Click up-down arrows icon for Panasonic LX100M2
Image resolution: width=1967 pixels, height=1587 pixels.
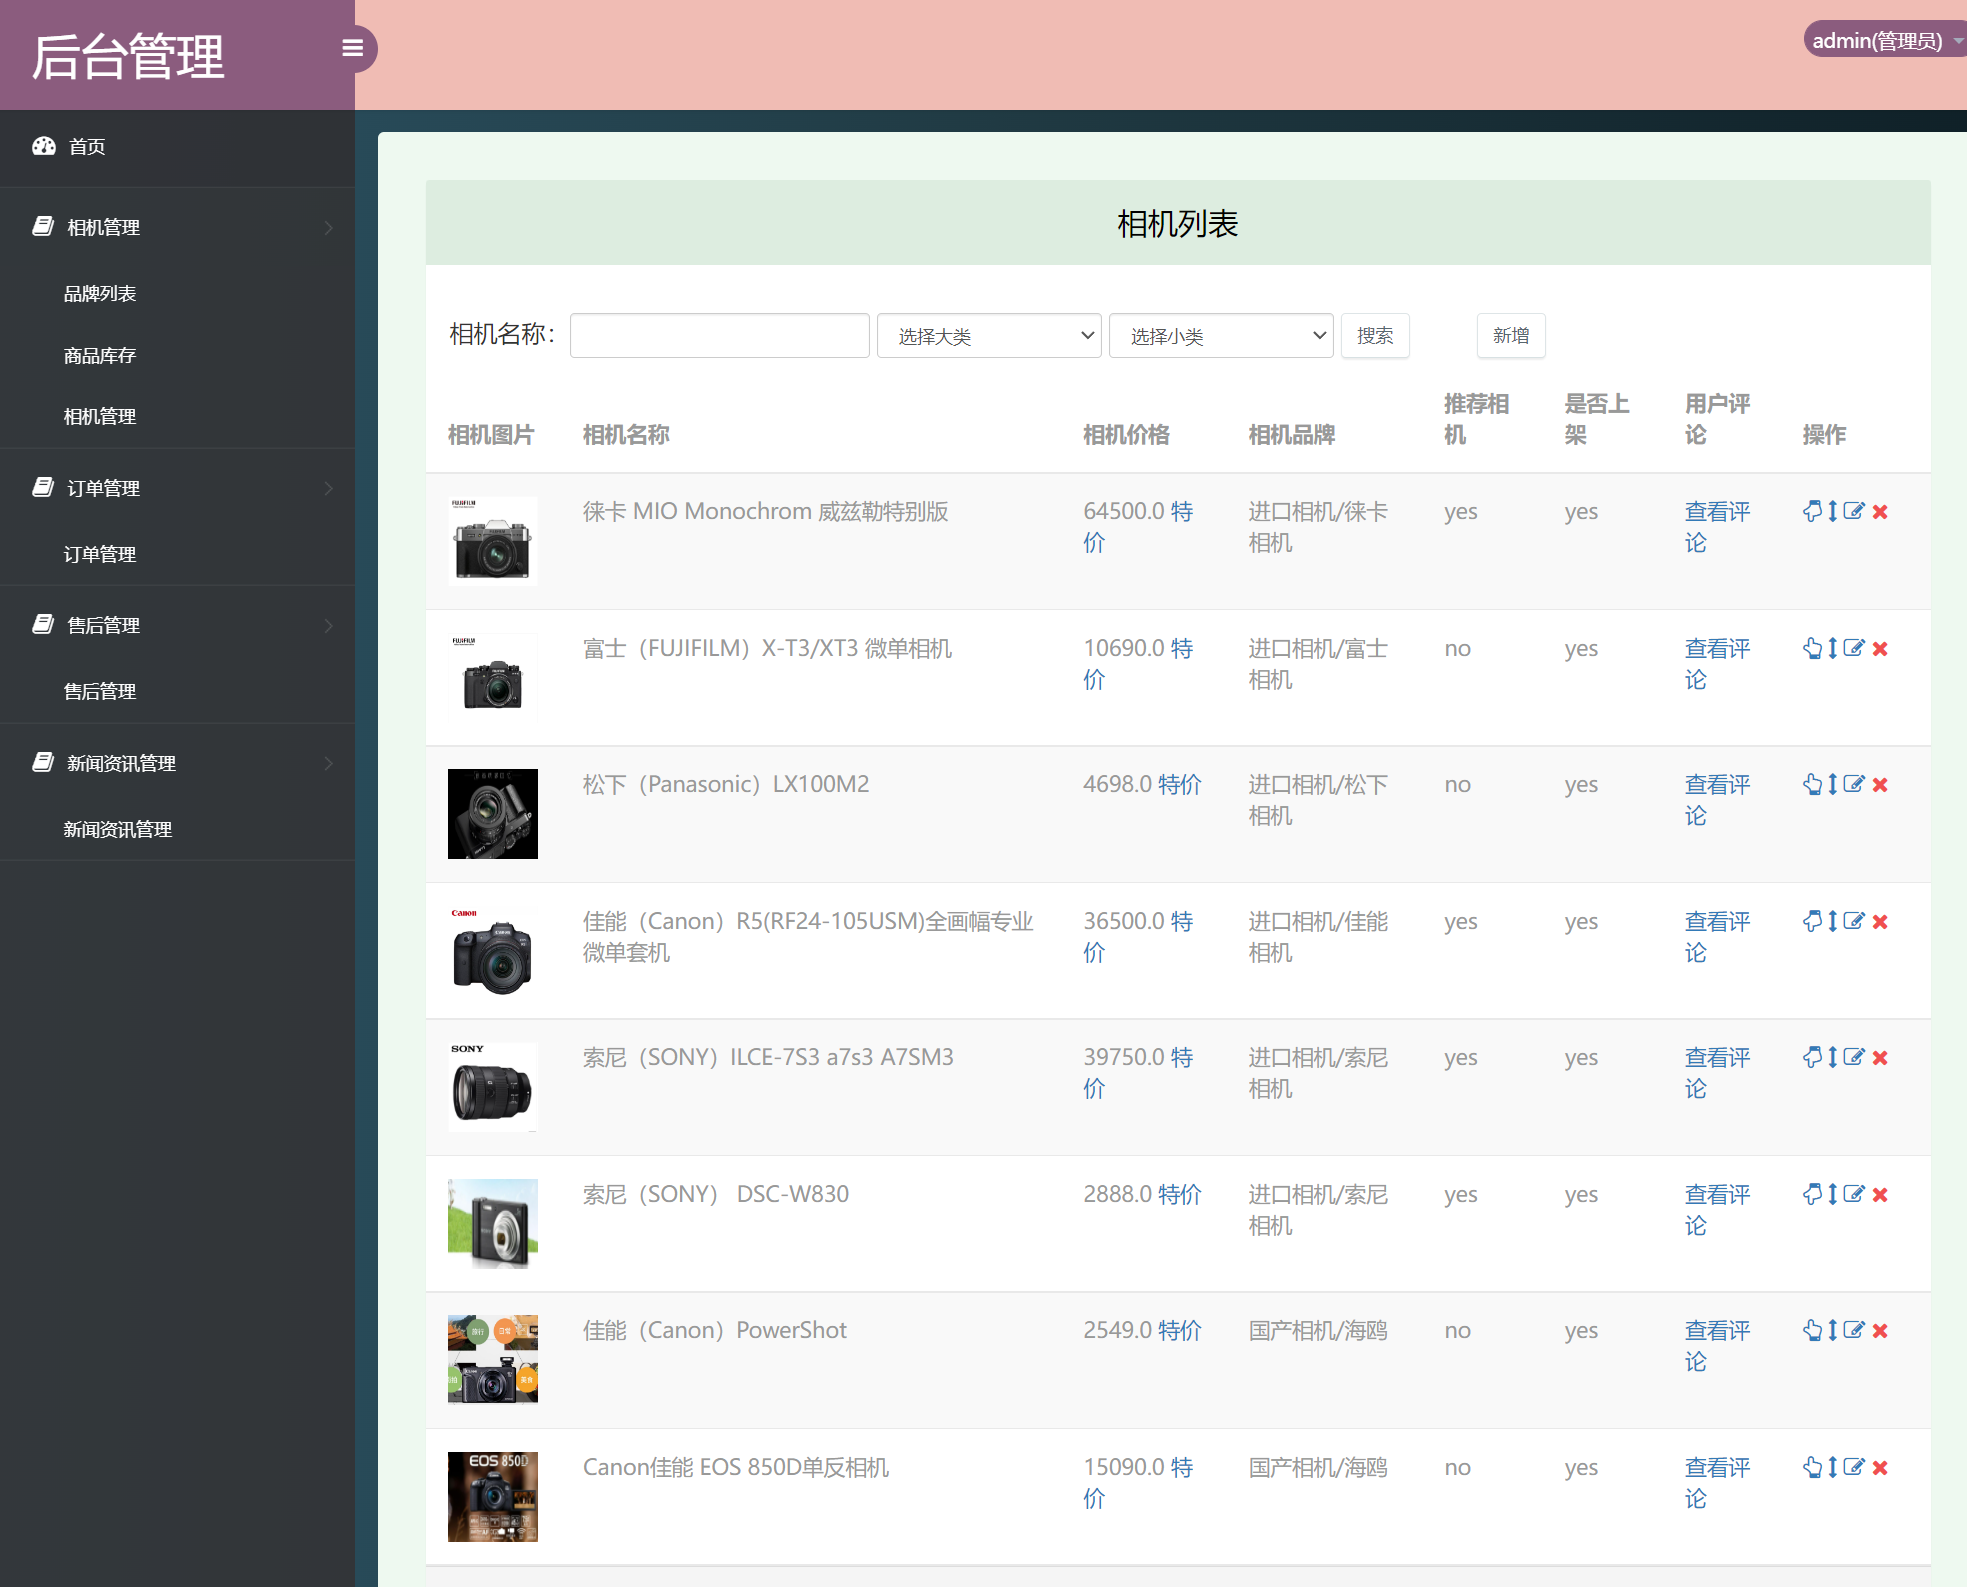[x=1833, y=784]
